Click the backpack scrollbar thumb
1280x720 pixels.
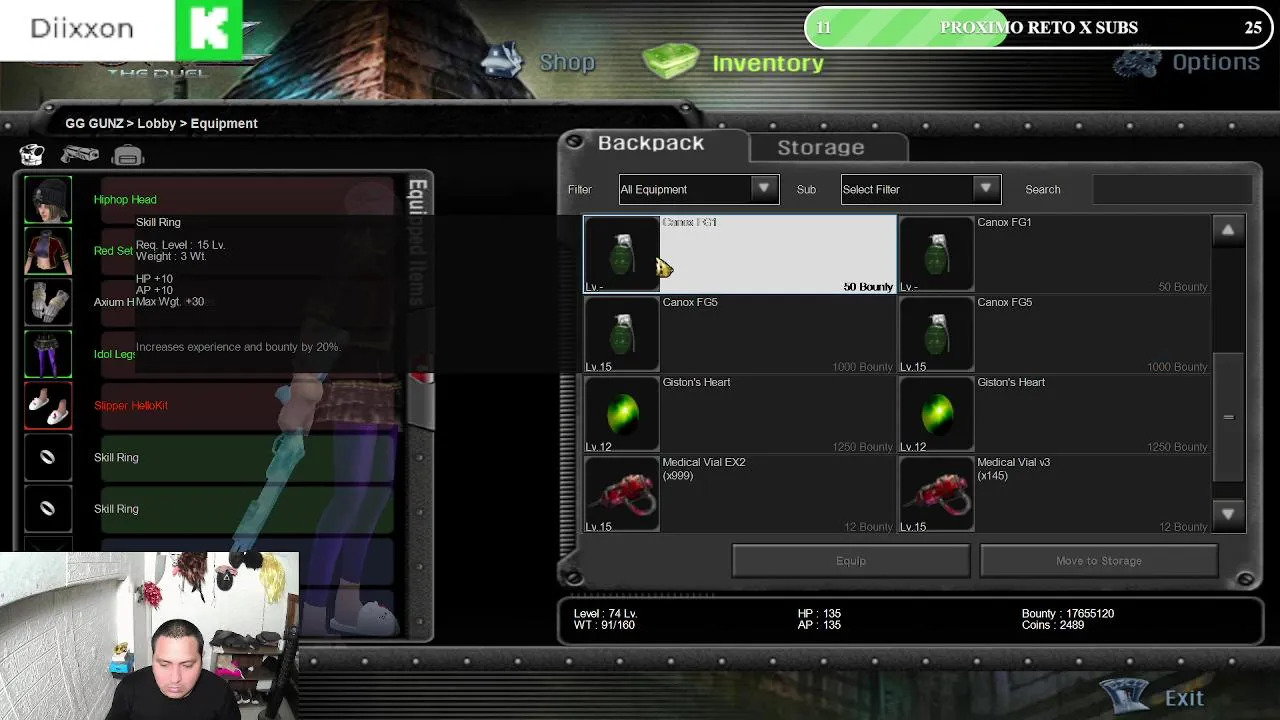(x=1228, y=416)
